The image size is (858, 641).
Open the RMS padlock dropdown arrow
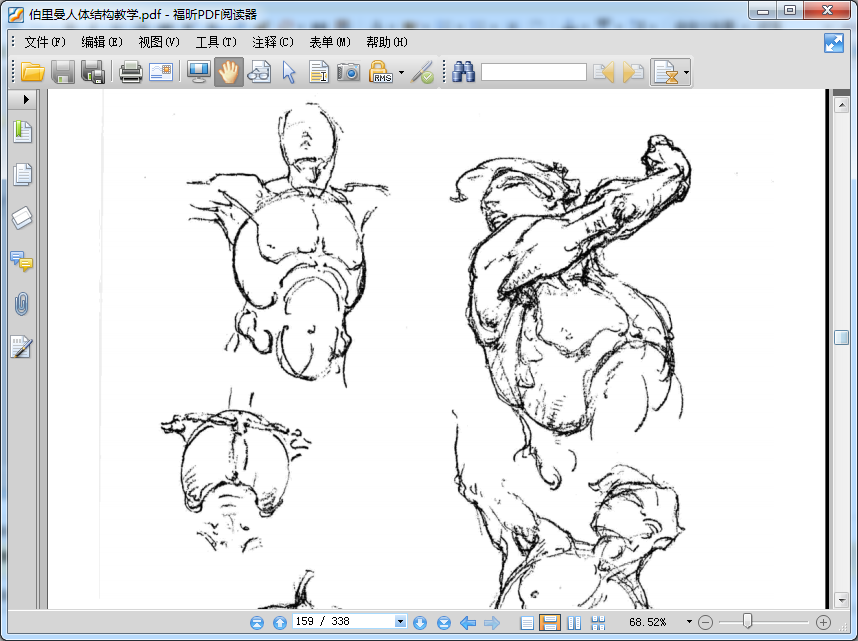[402, 72]
